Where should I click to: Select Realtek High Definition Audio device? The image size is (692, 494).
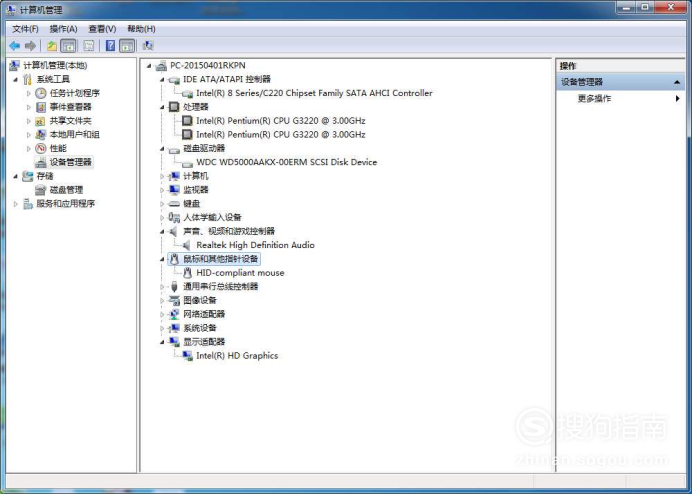coord(255,245)
